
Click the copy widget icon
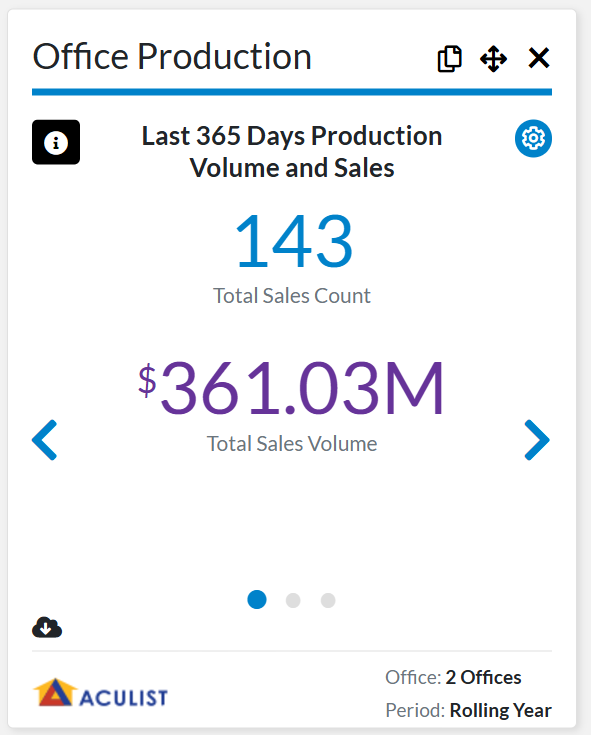pos(449,59)
